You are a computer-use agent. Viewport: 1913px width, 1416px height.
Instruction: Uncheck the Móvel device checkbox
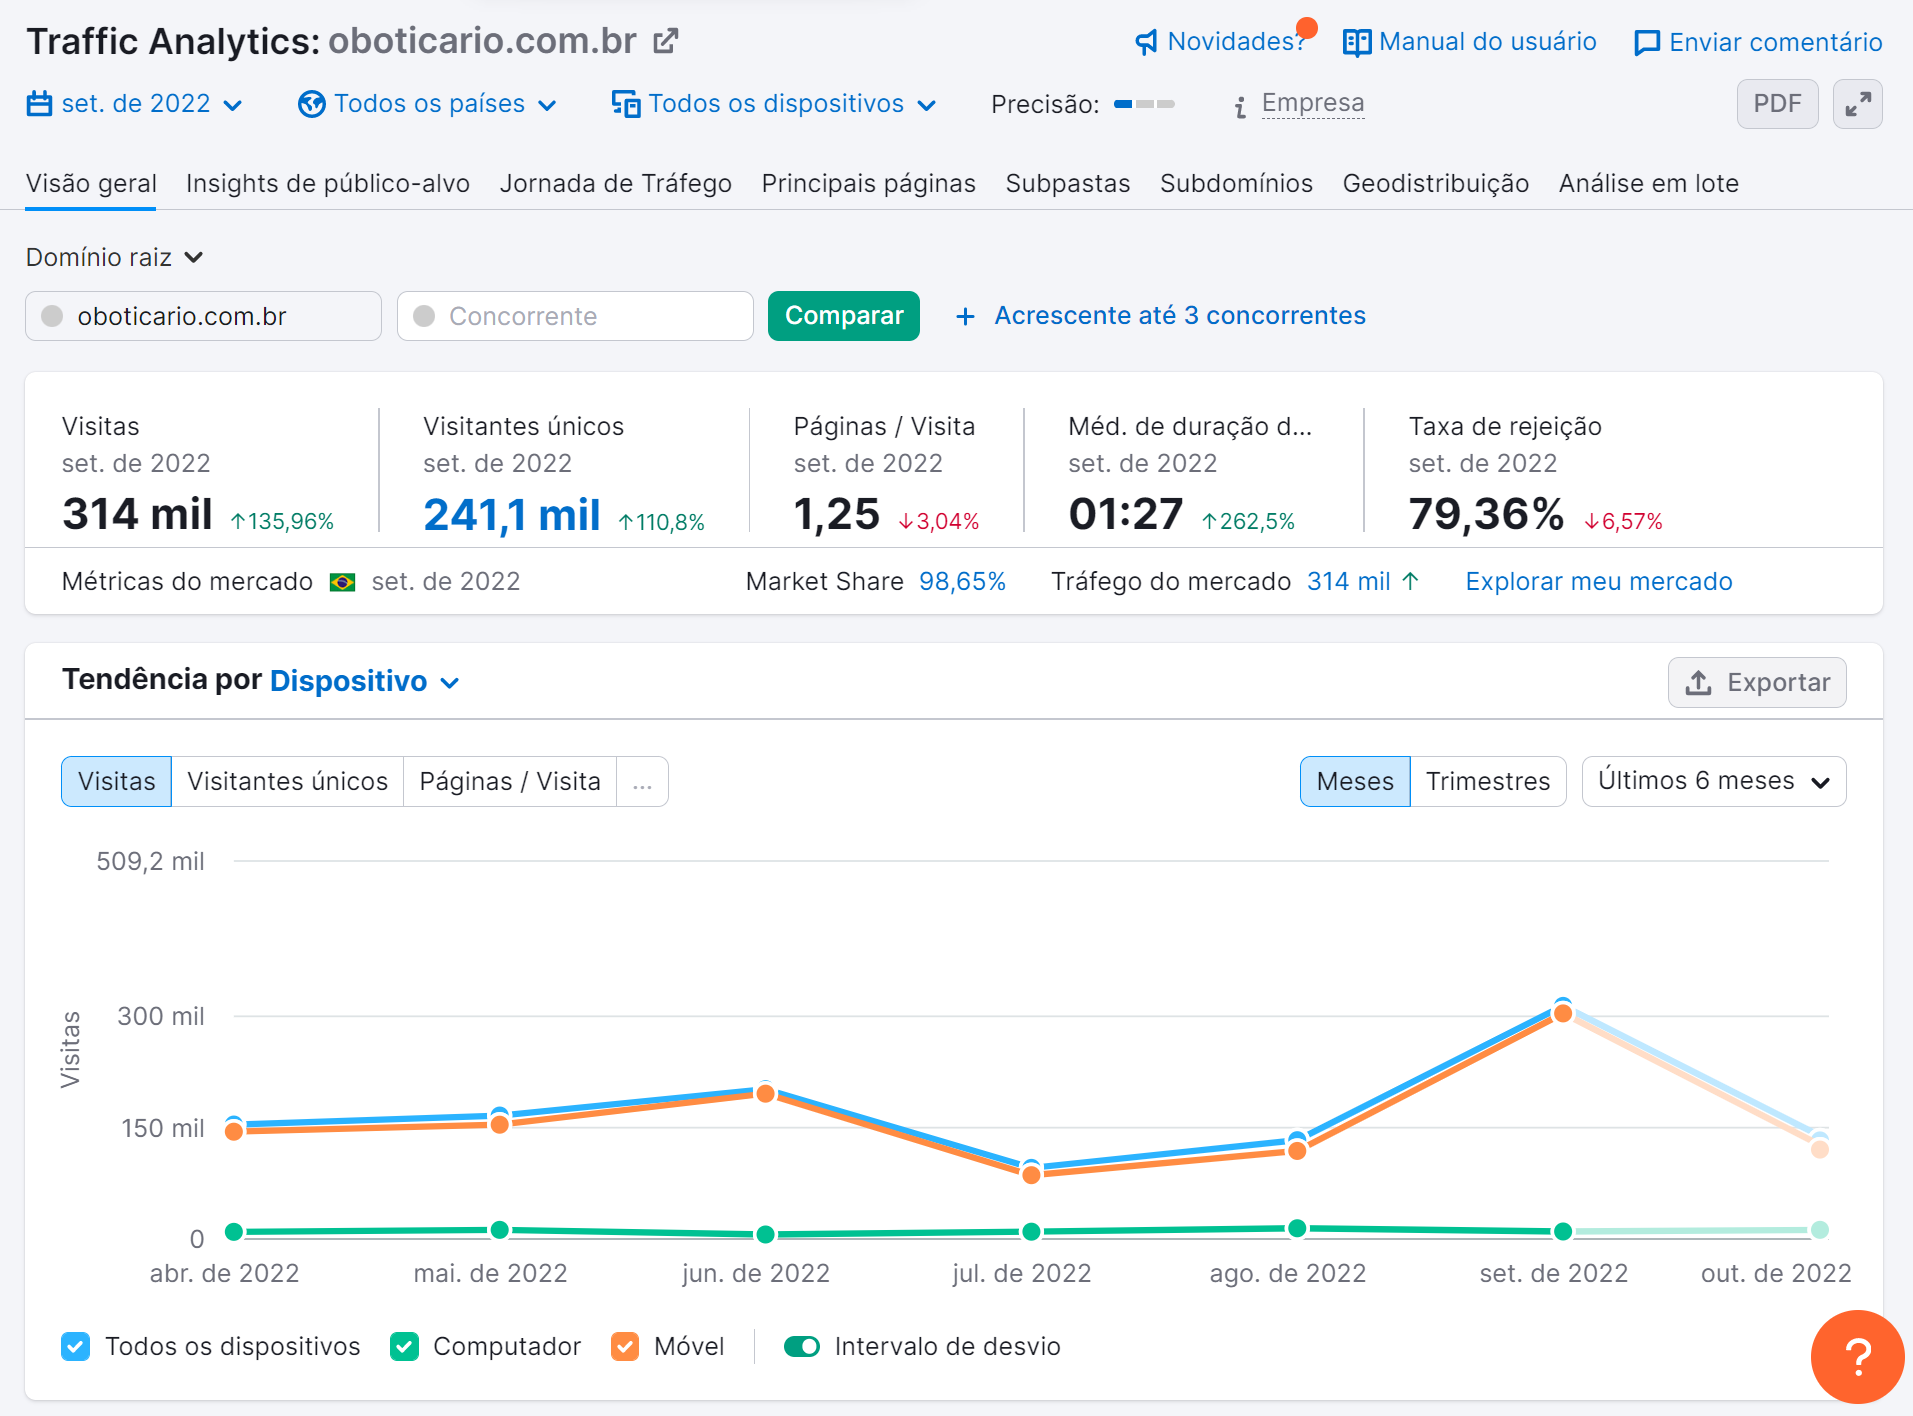click(626, 1346)
